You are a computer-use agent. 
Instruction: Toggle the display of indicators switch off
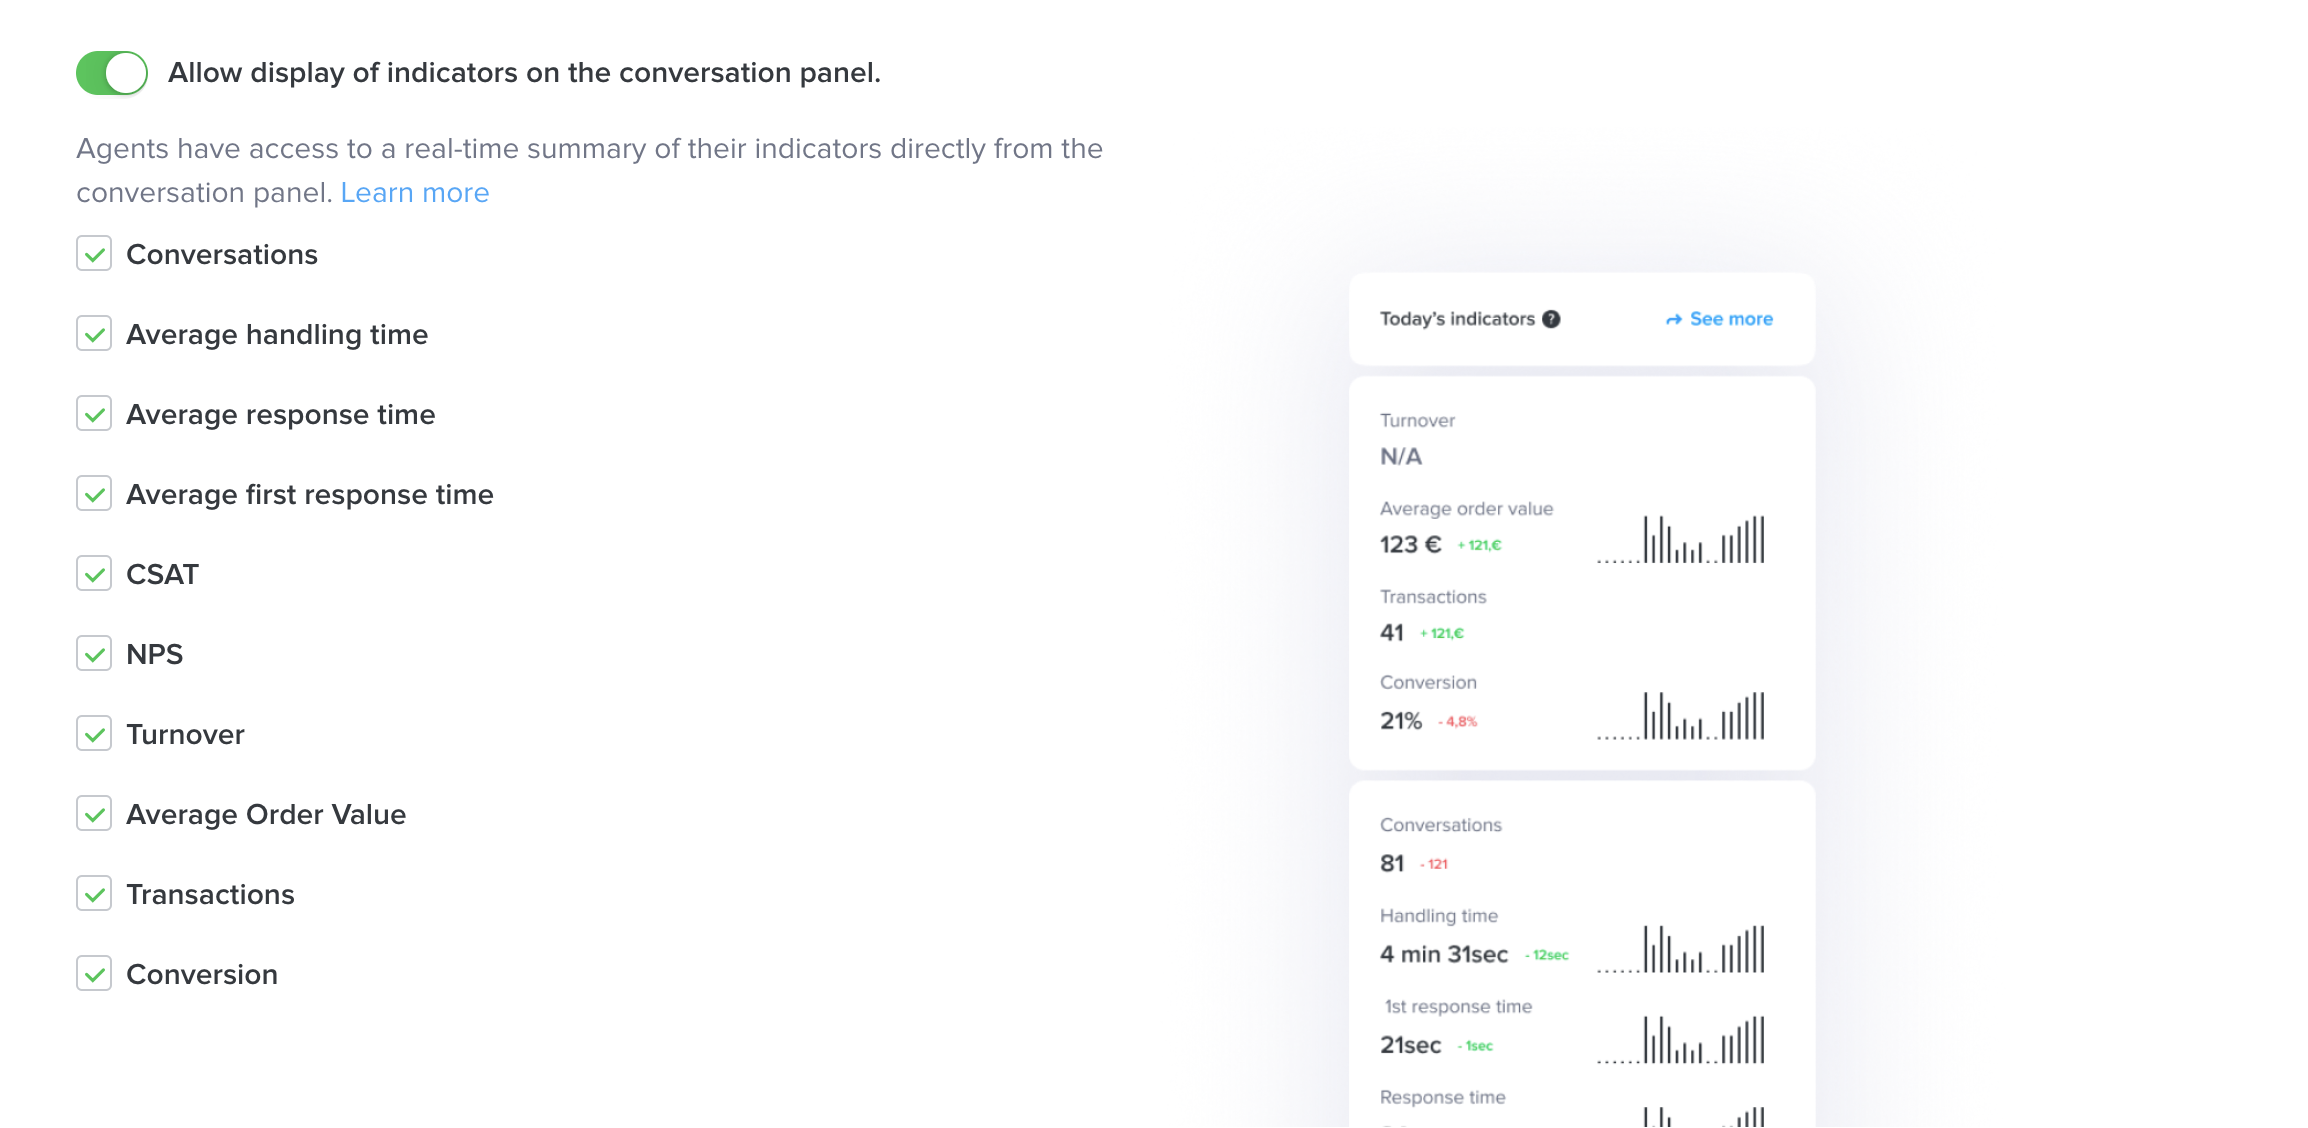coord(112,73)
